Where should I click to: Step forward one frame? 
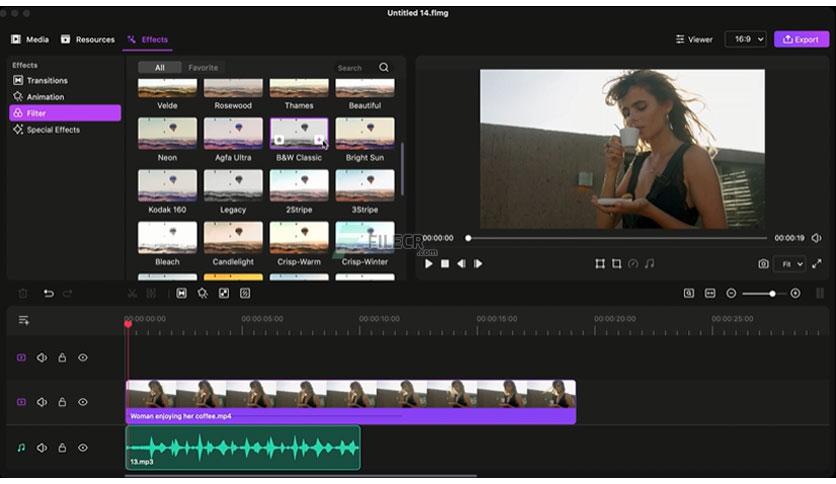point(478,264)
